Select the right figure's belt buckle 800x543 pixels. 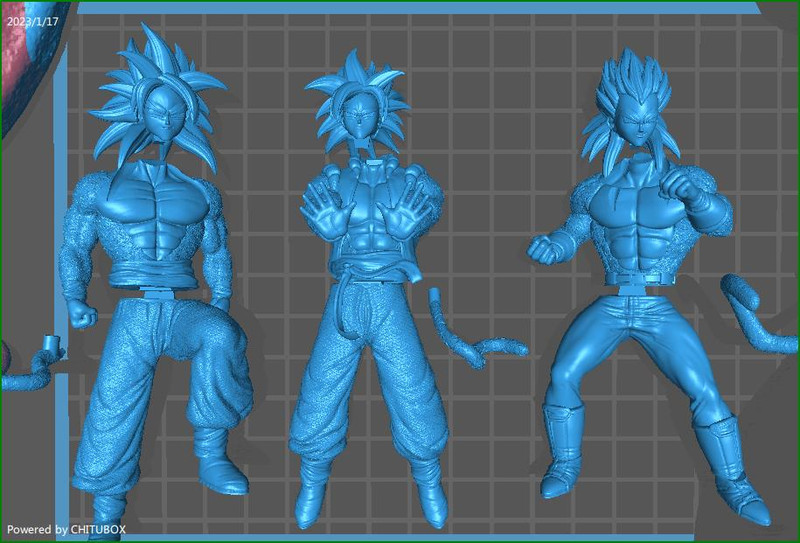click(x=630, y=290)
